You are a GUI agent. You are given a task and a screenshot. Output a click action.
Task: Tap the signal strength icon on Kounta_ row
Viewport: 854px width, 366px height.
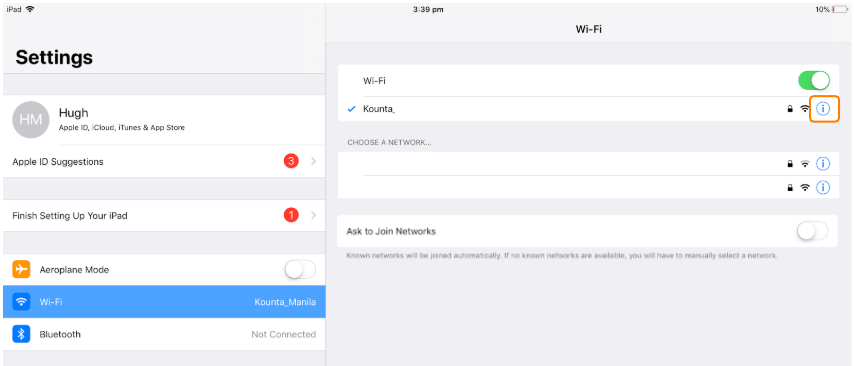805,109
